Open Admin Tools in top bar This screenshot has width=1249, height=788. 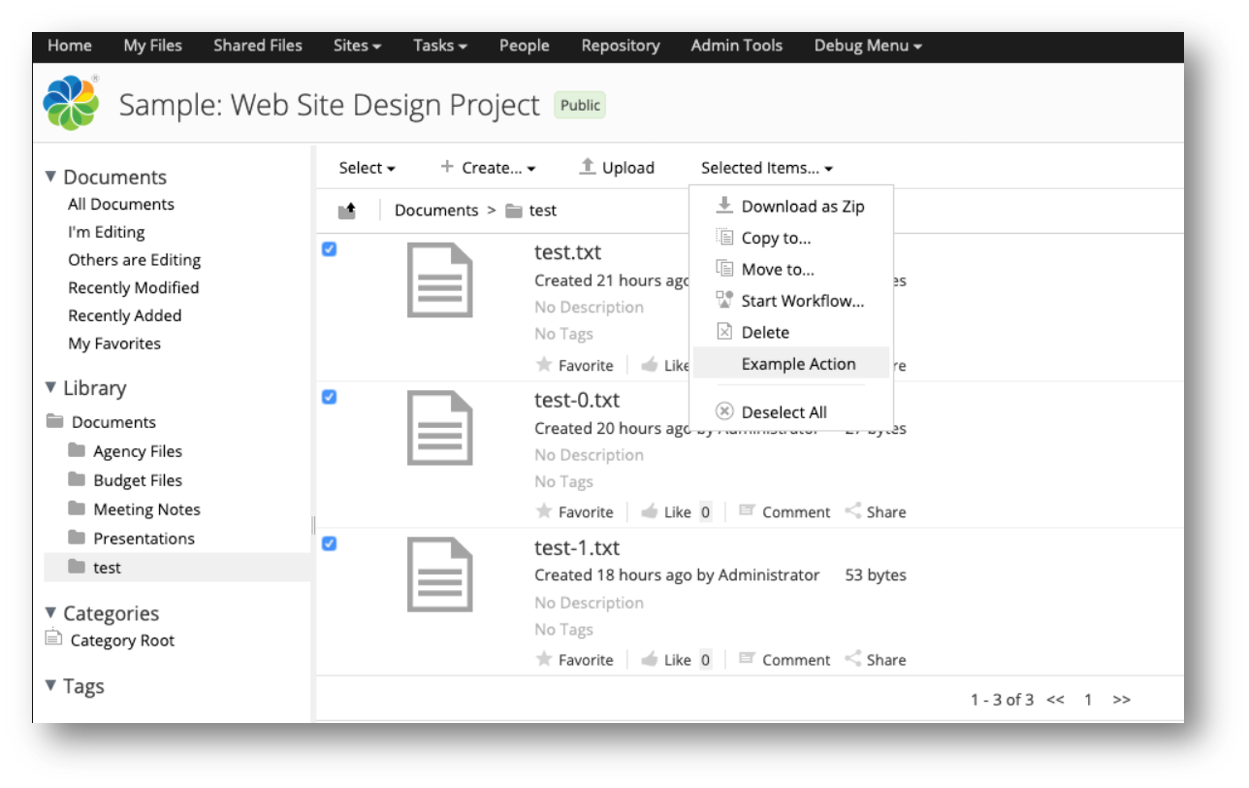coord(737,46)
